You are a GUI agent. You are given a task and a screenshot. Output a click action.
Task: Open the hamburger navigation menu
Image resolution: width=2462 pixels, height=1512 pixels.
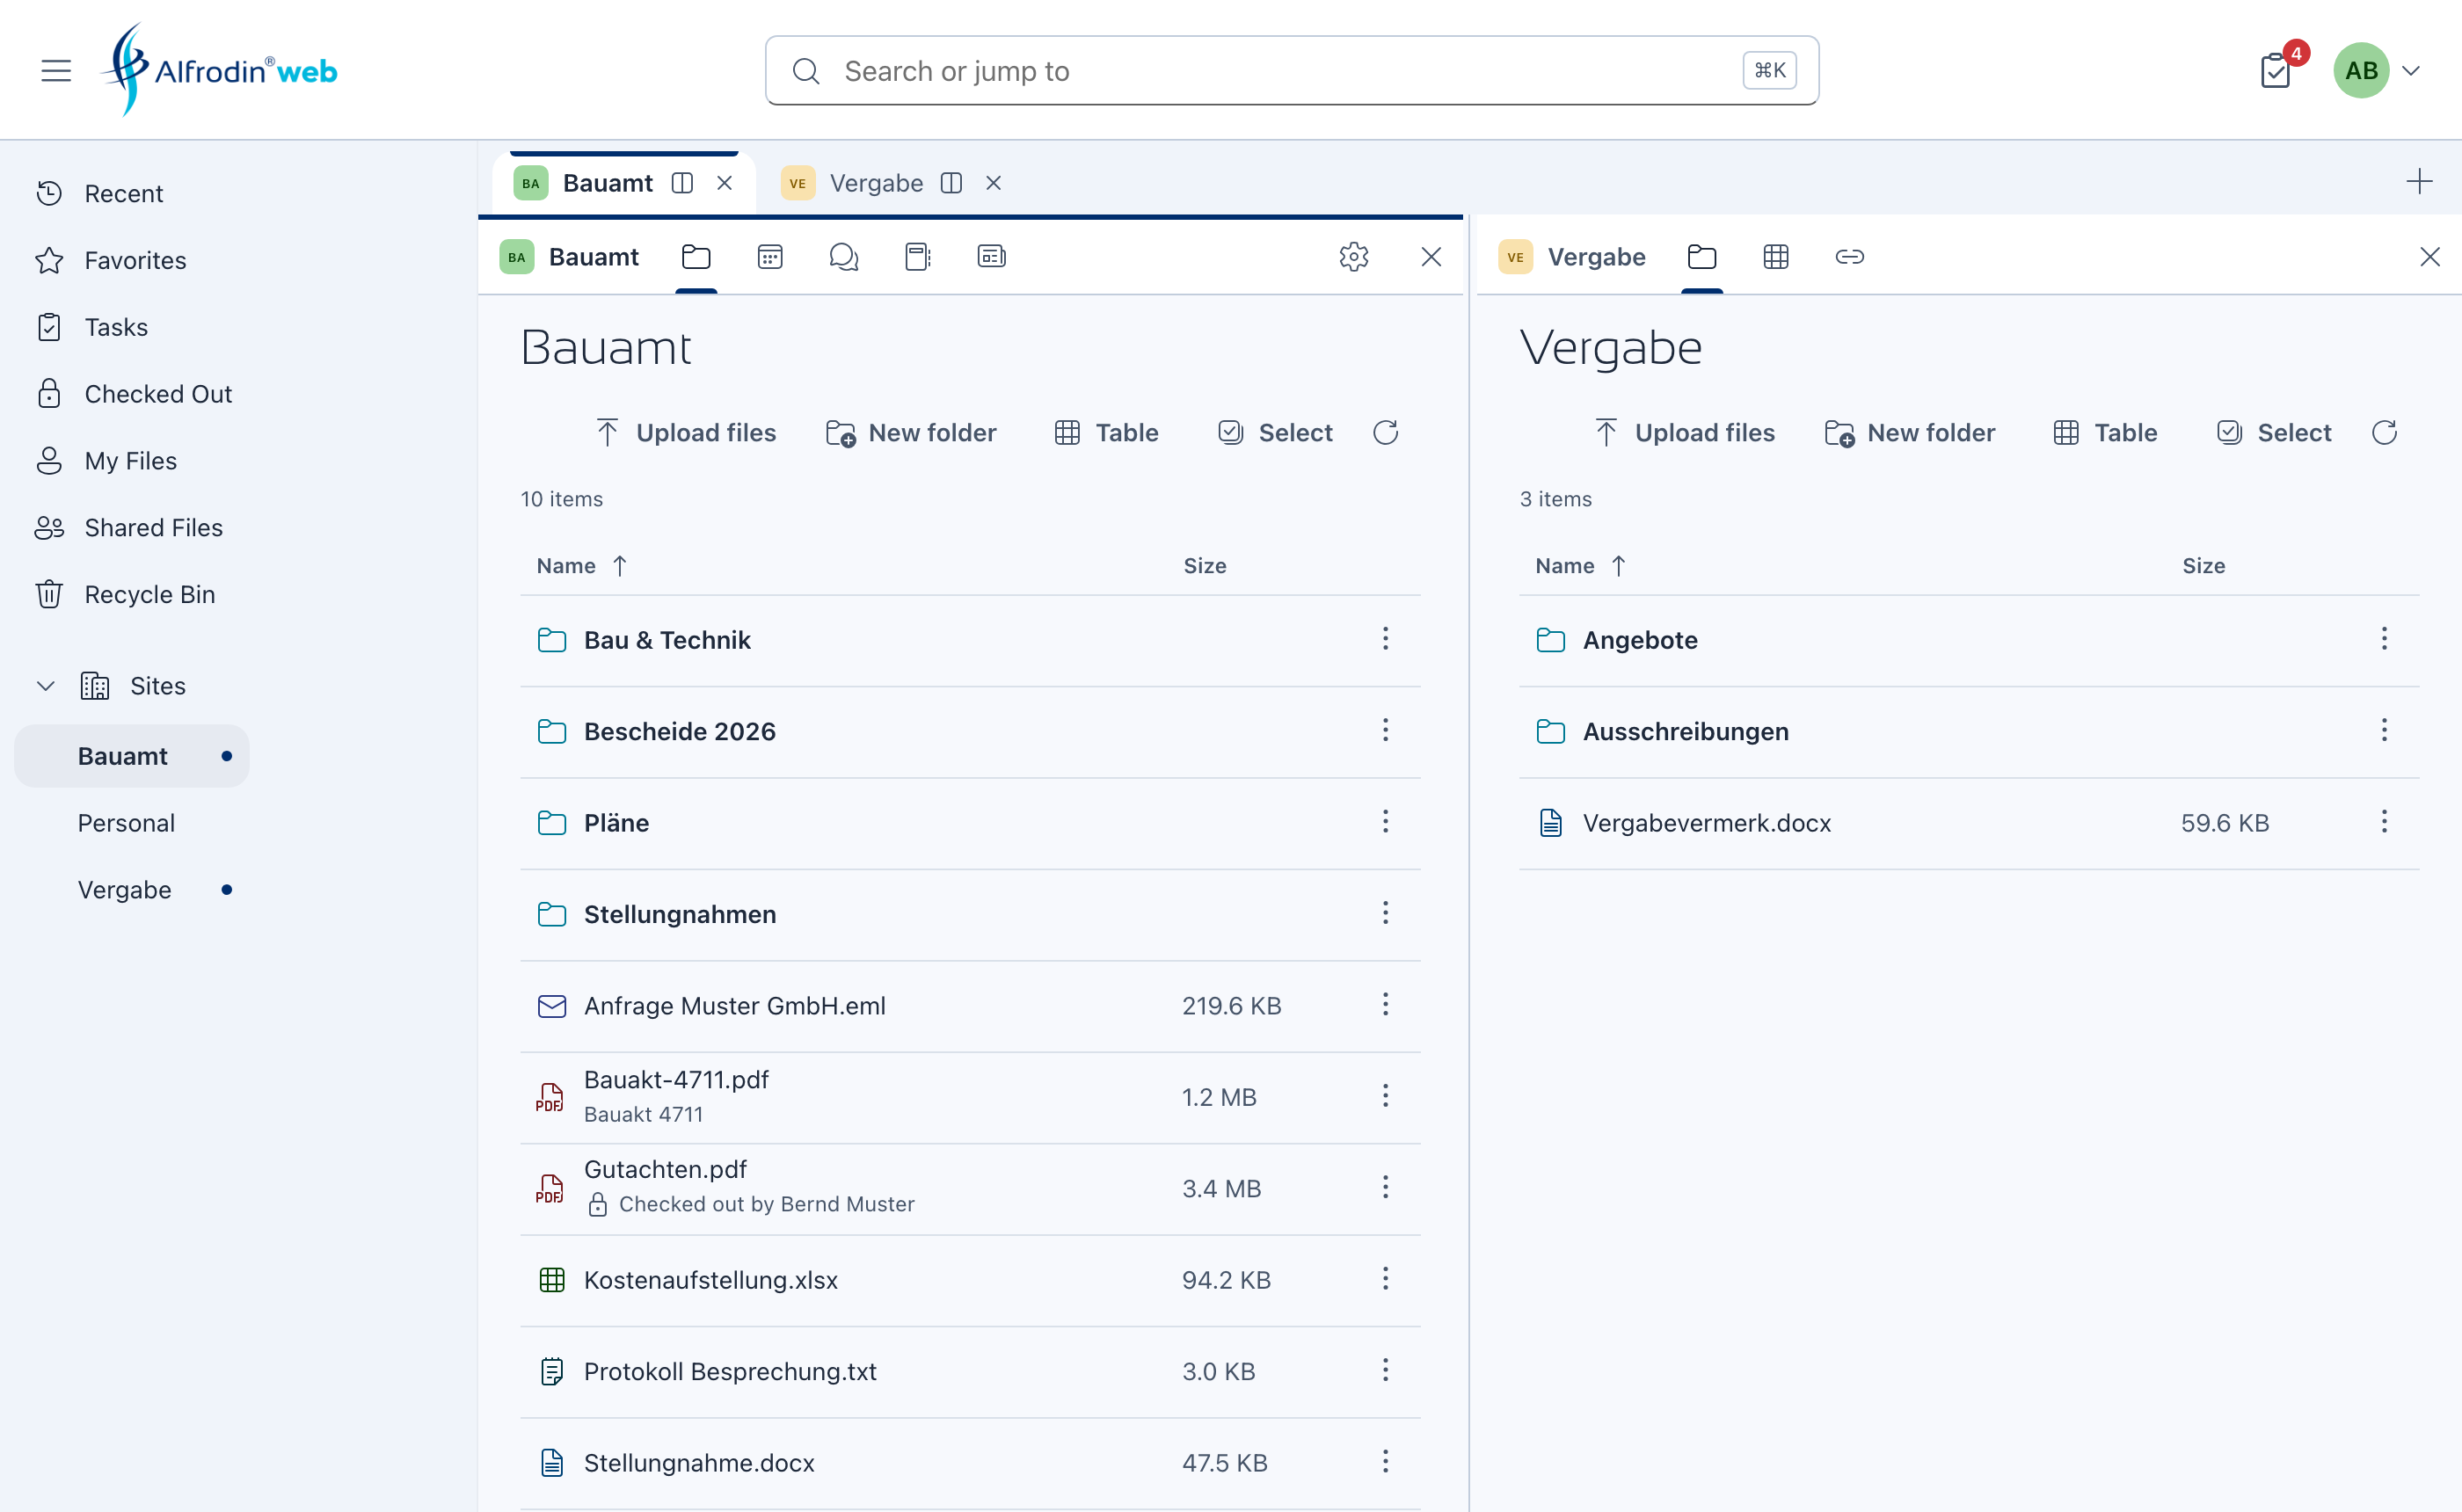(56, 70)
